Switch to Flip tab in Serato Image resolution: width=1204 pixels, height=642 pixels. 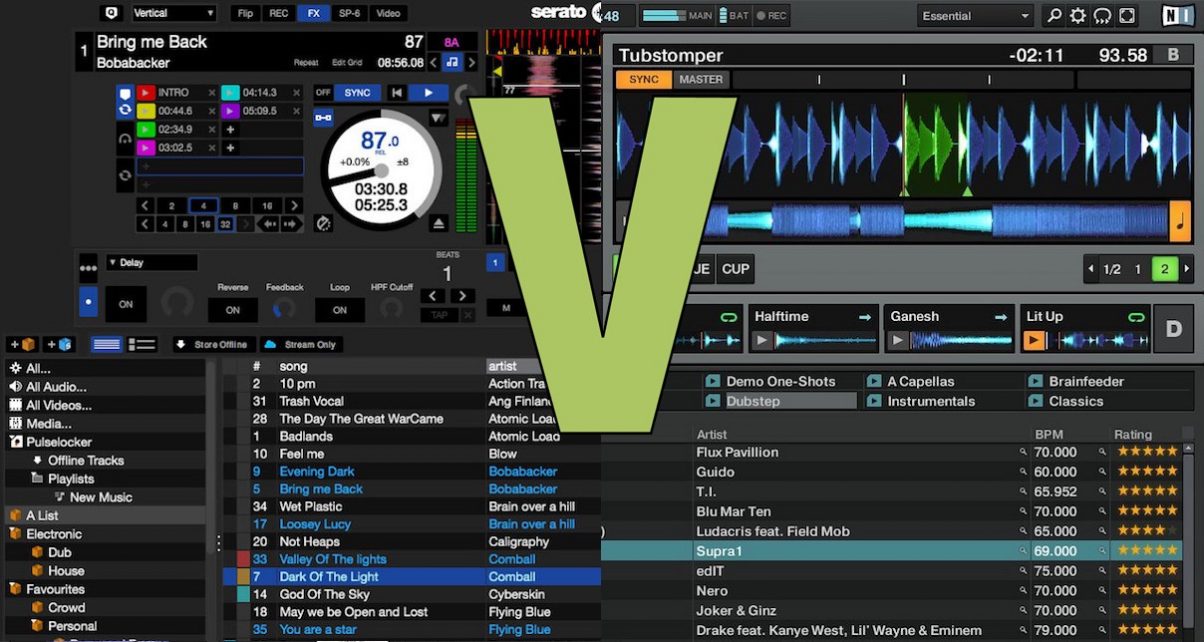244,13
